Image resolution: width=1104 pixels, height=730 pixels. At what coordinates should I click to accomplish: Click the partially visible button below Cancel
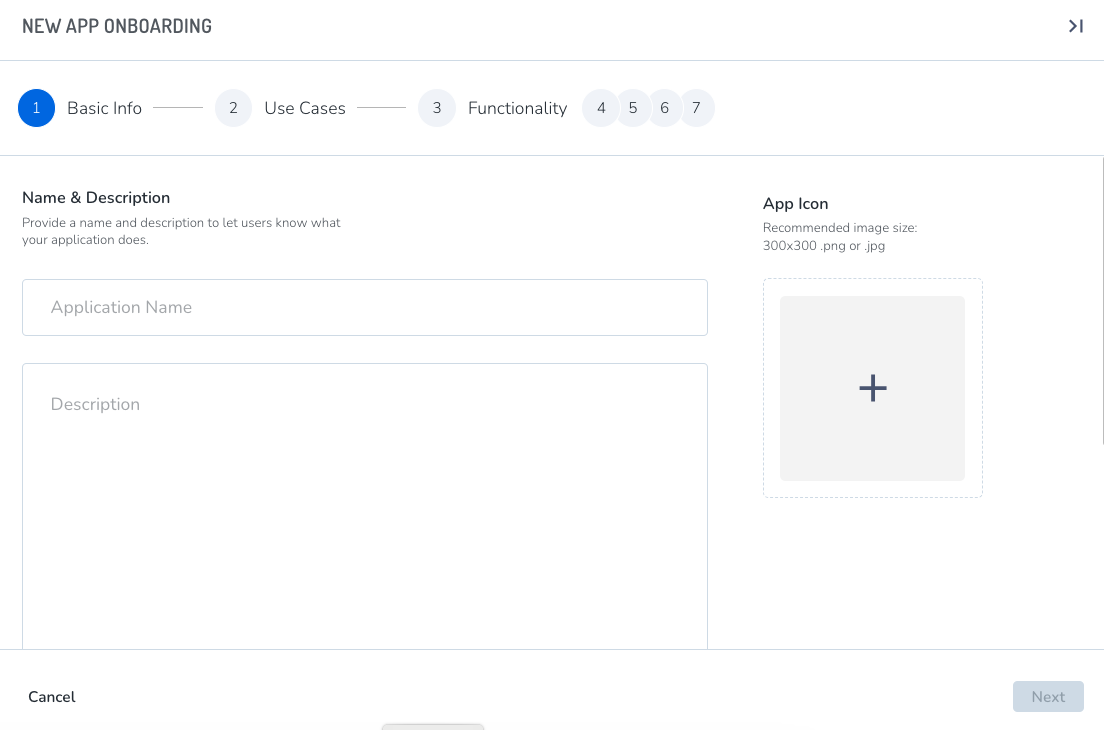(432, 727)
